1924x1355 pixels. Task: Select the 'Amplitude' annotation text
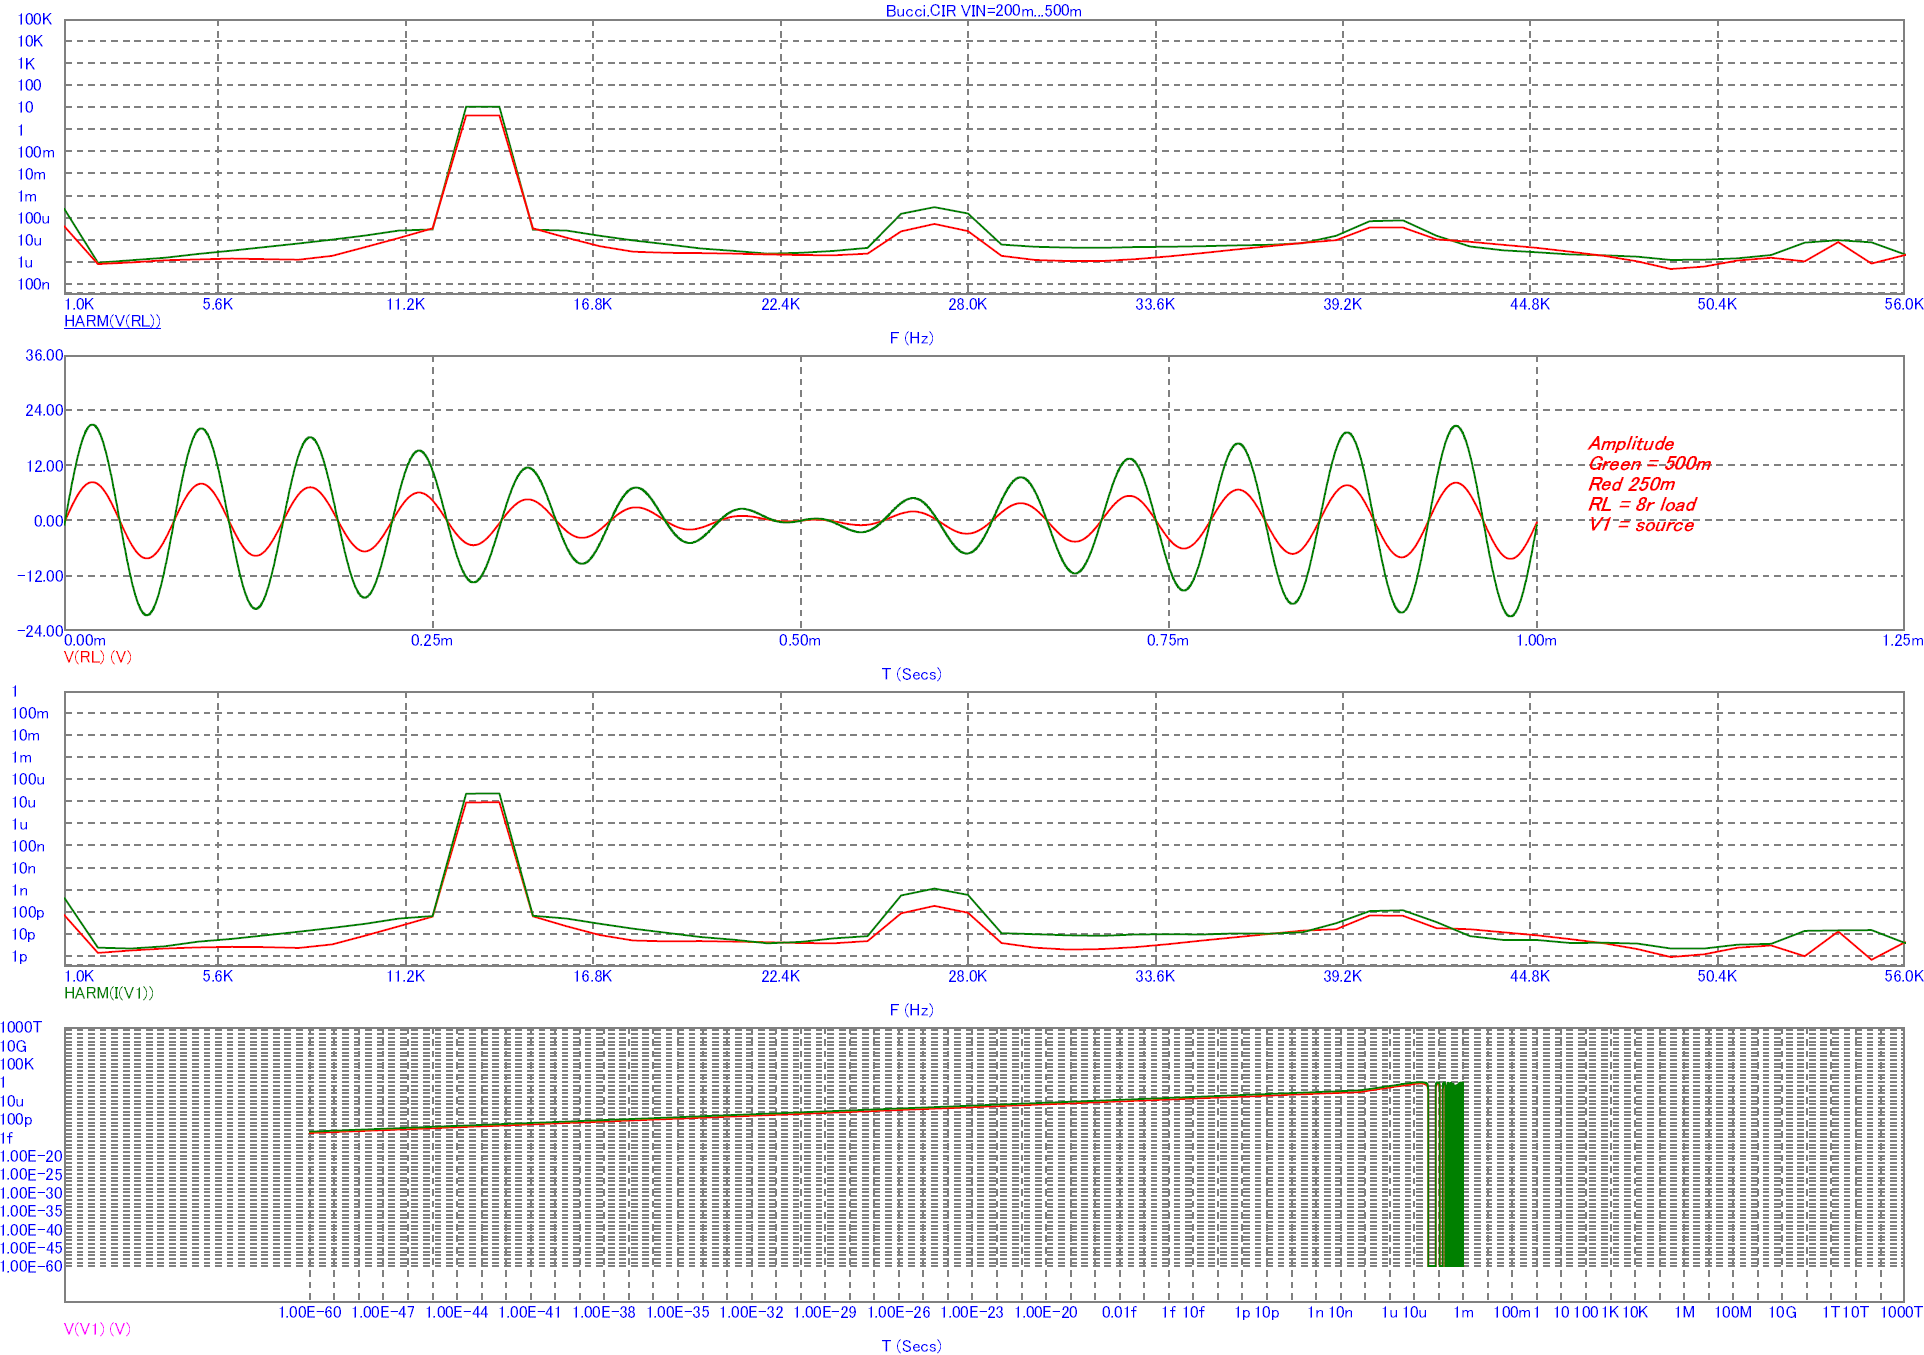click(x=1631, y=443)
